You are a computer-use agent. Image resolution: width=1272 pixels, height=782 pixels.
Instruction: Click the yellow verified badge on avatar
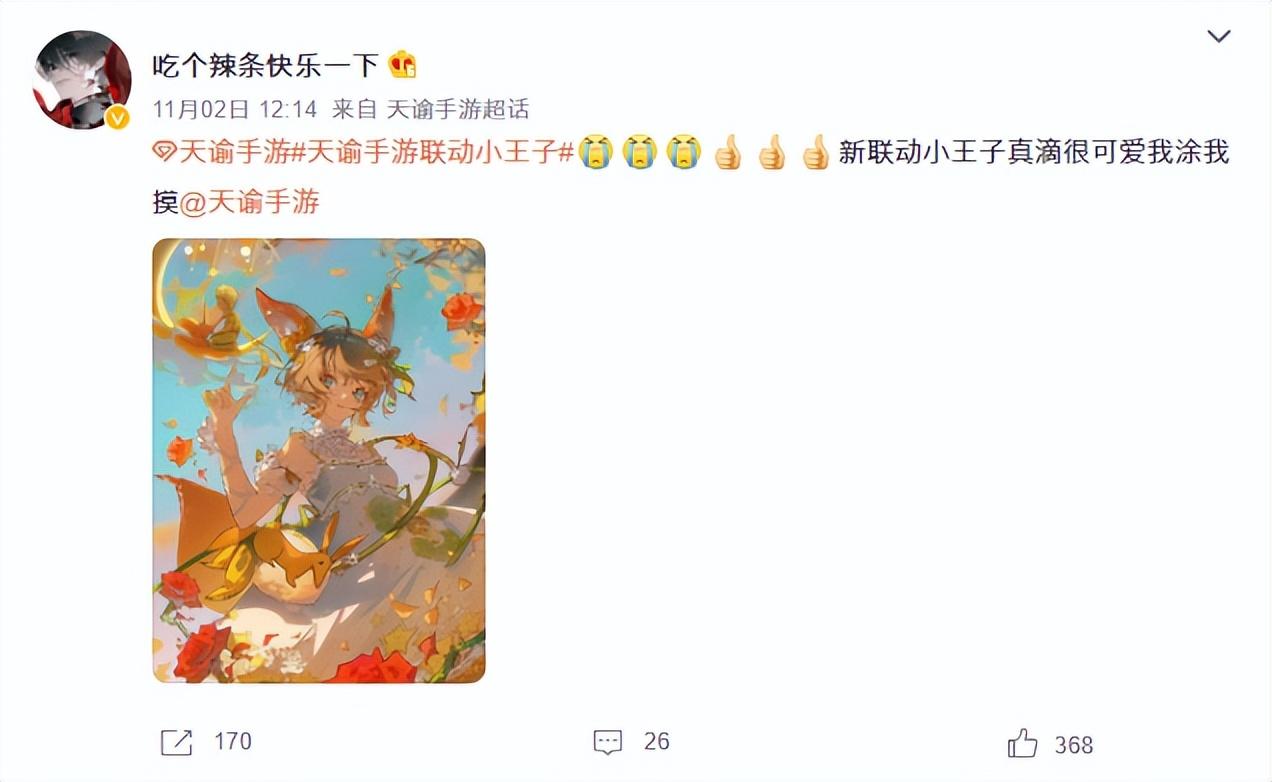tap(118, 118)
